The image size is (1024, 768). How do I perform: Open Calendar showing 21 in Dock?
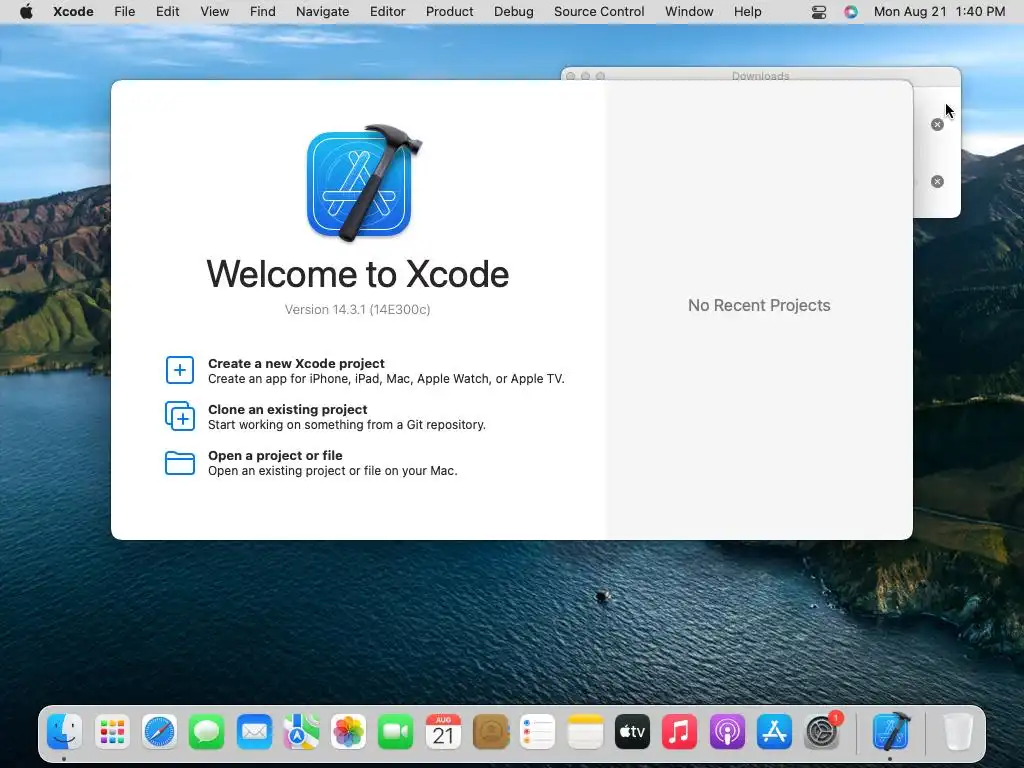443,731
